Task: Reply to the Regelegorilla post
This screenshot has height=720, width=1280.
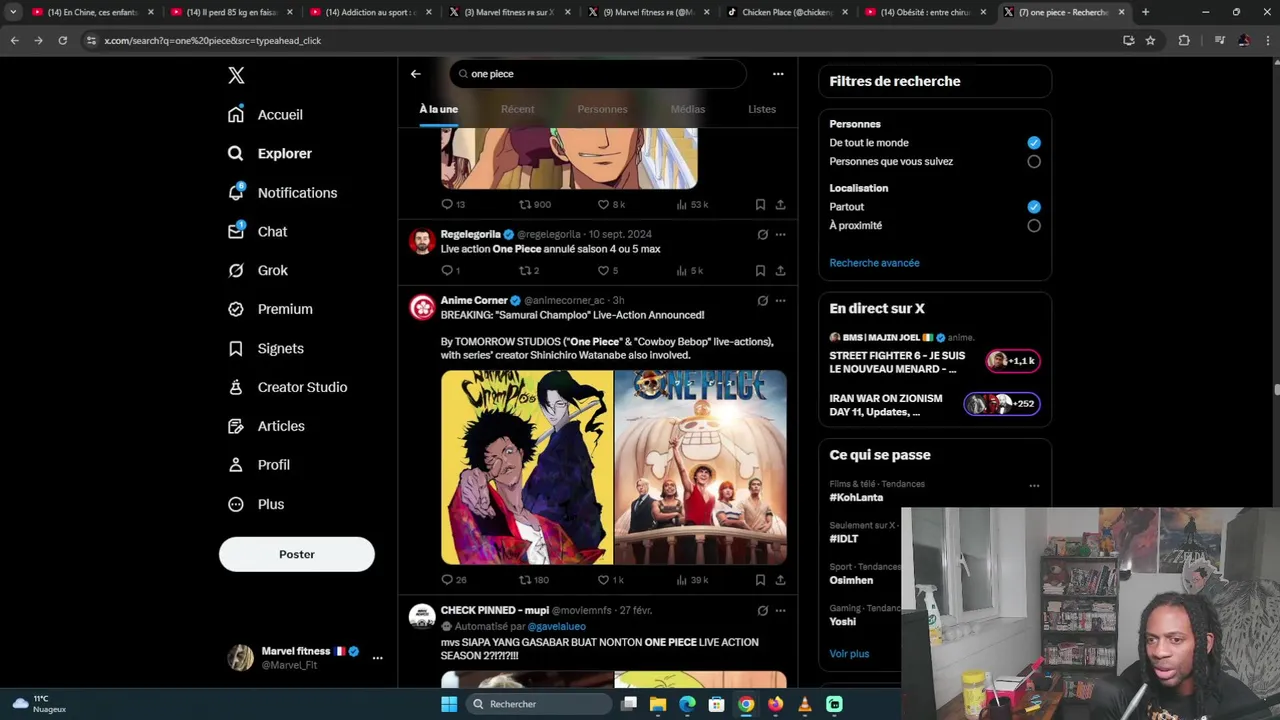Action: (x=451, y=270)
